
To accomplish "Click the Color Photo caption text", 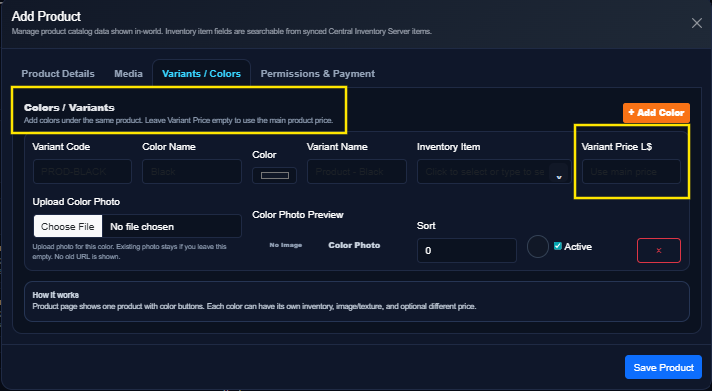I will [x=354, y=245].
